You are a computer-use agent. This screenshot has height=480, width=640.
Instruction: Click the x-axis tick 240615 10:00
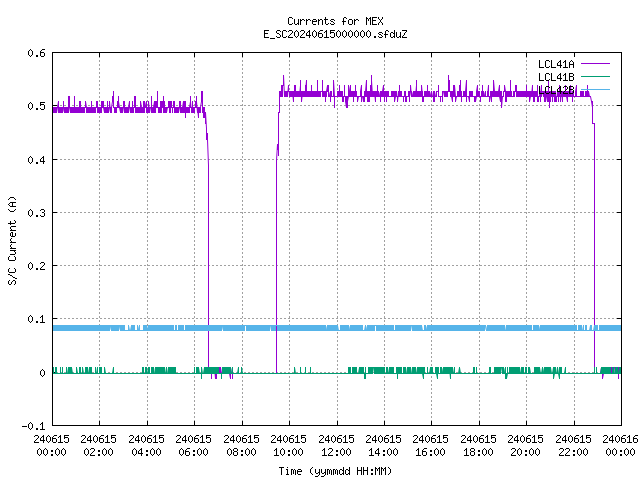coord(288,445)
